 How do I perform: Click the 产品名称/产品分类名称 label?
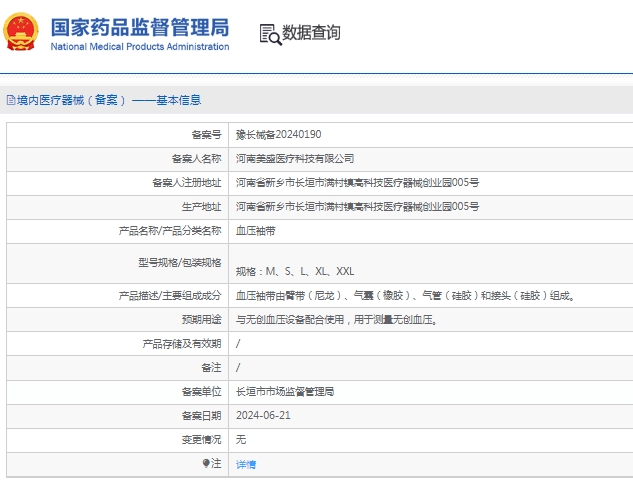point(170,231)
